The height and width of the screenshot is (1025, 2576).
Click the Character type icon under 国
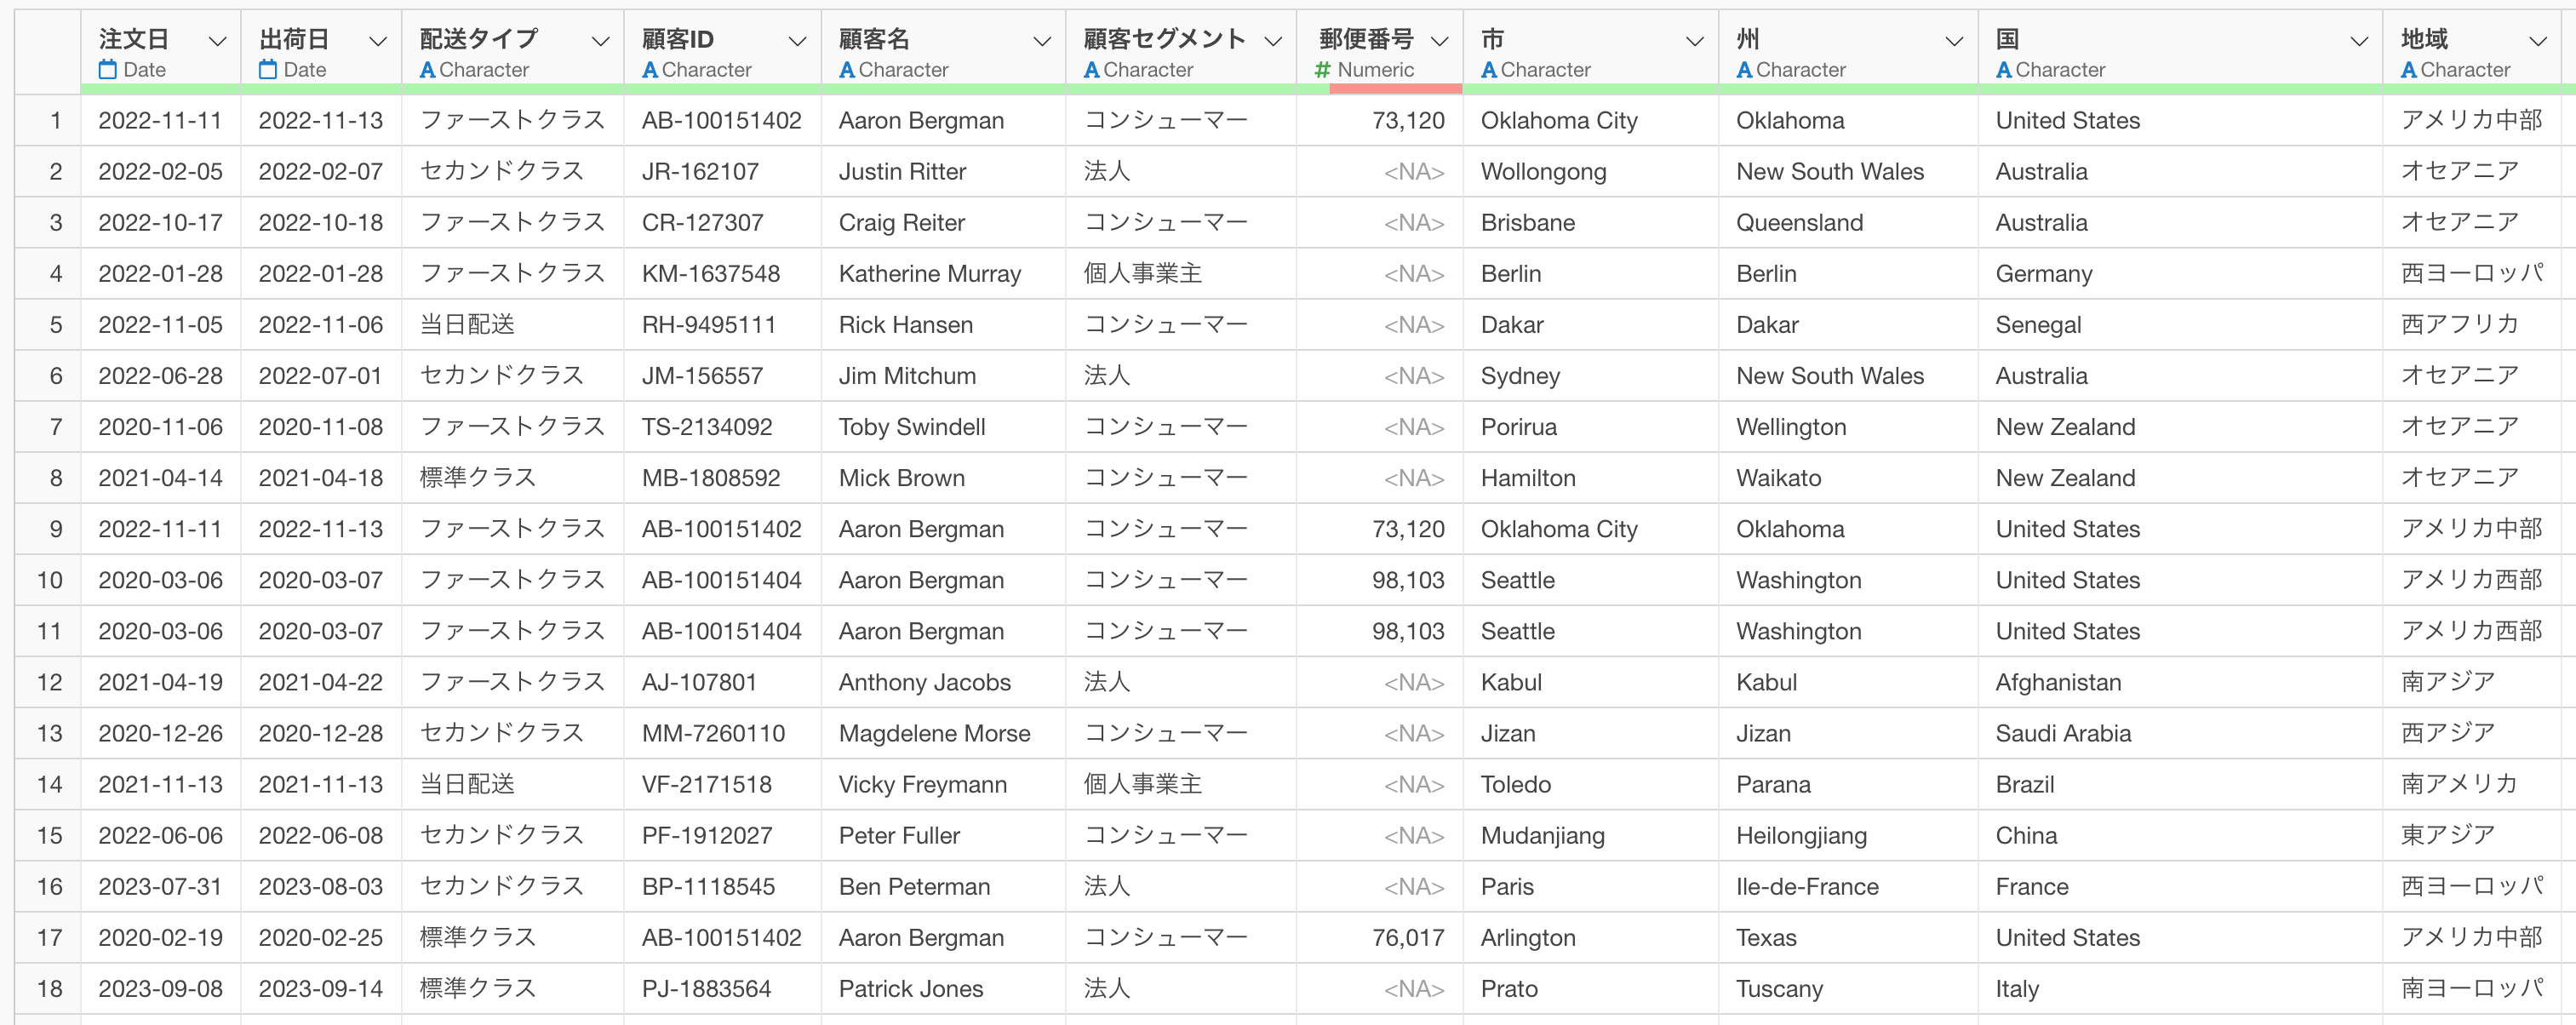click(x=2004, y=70)
